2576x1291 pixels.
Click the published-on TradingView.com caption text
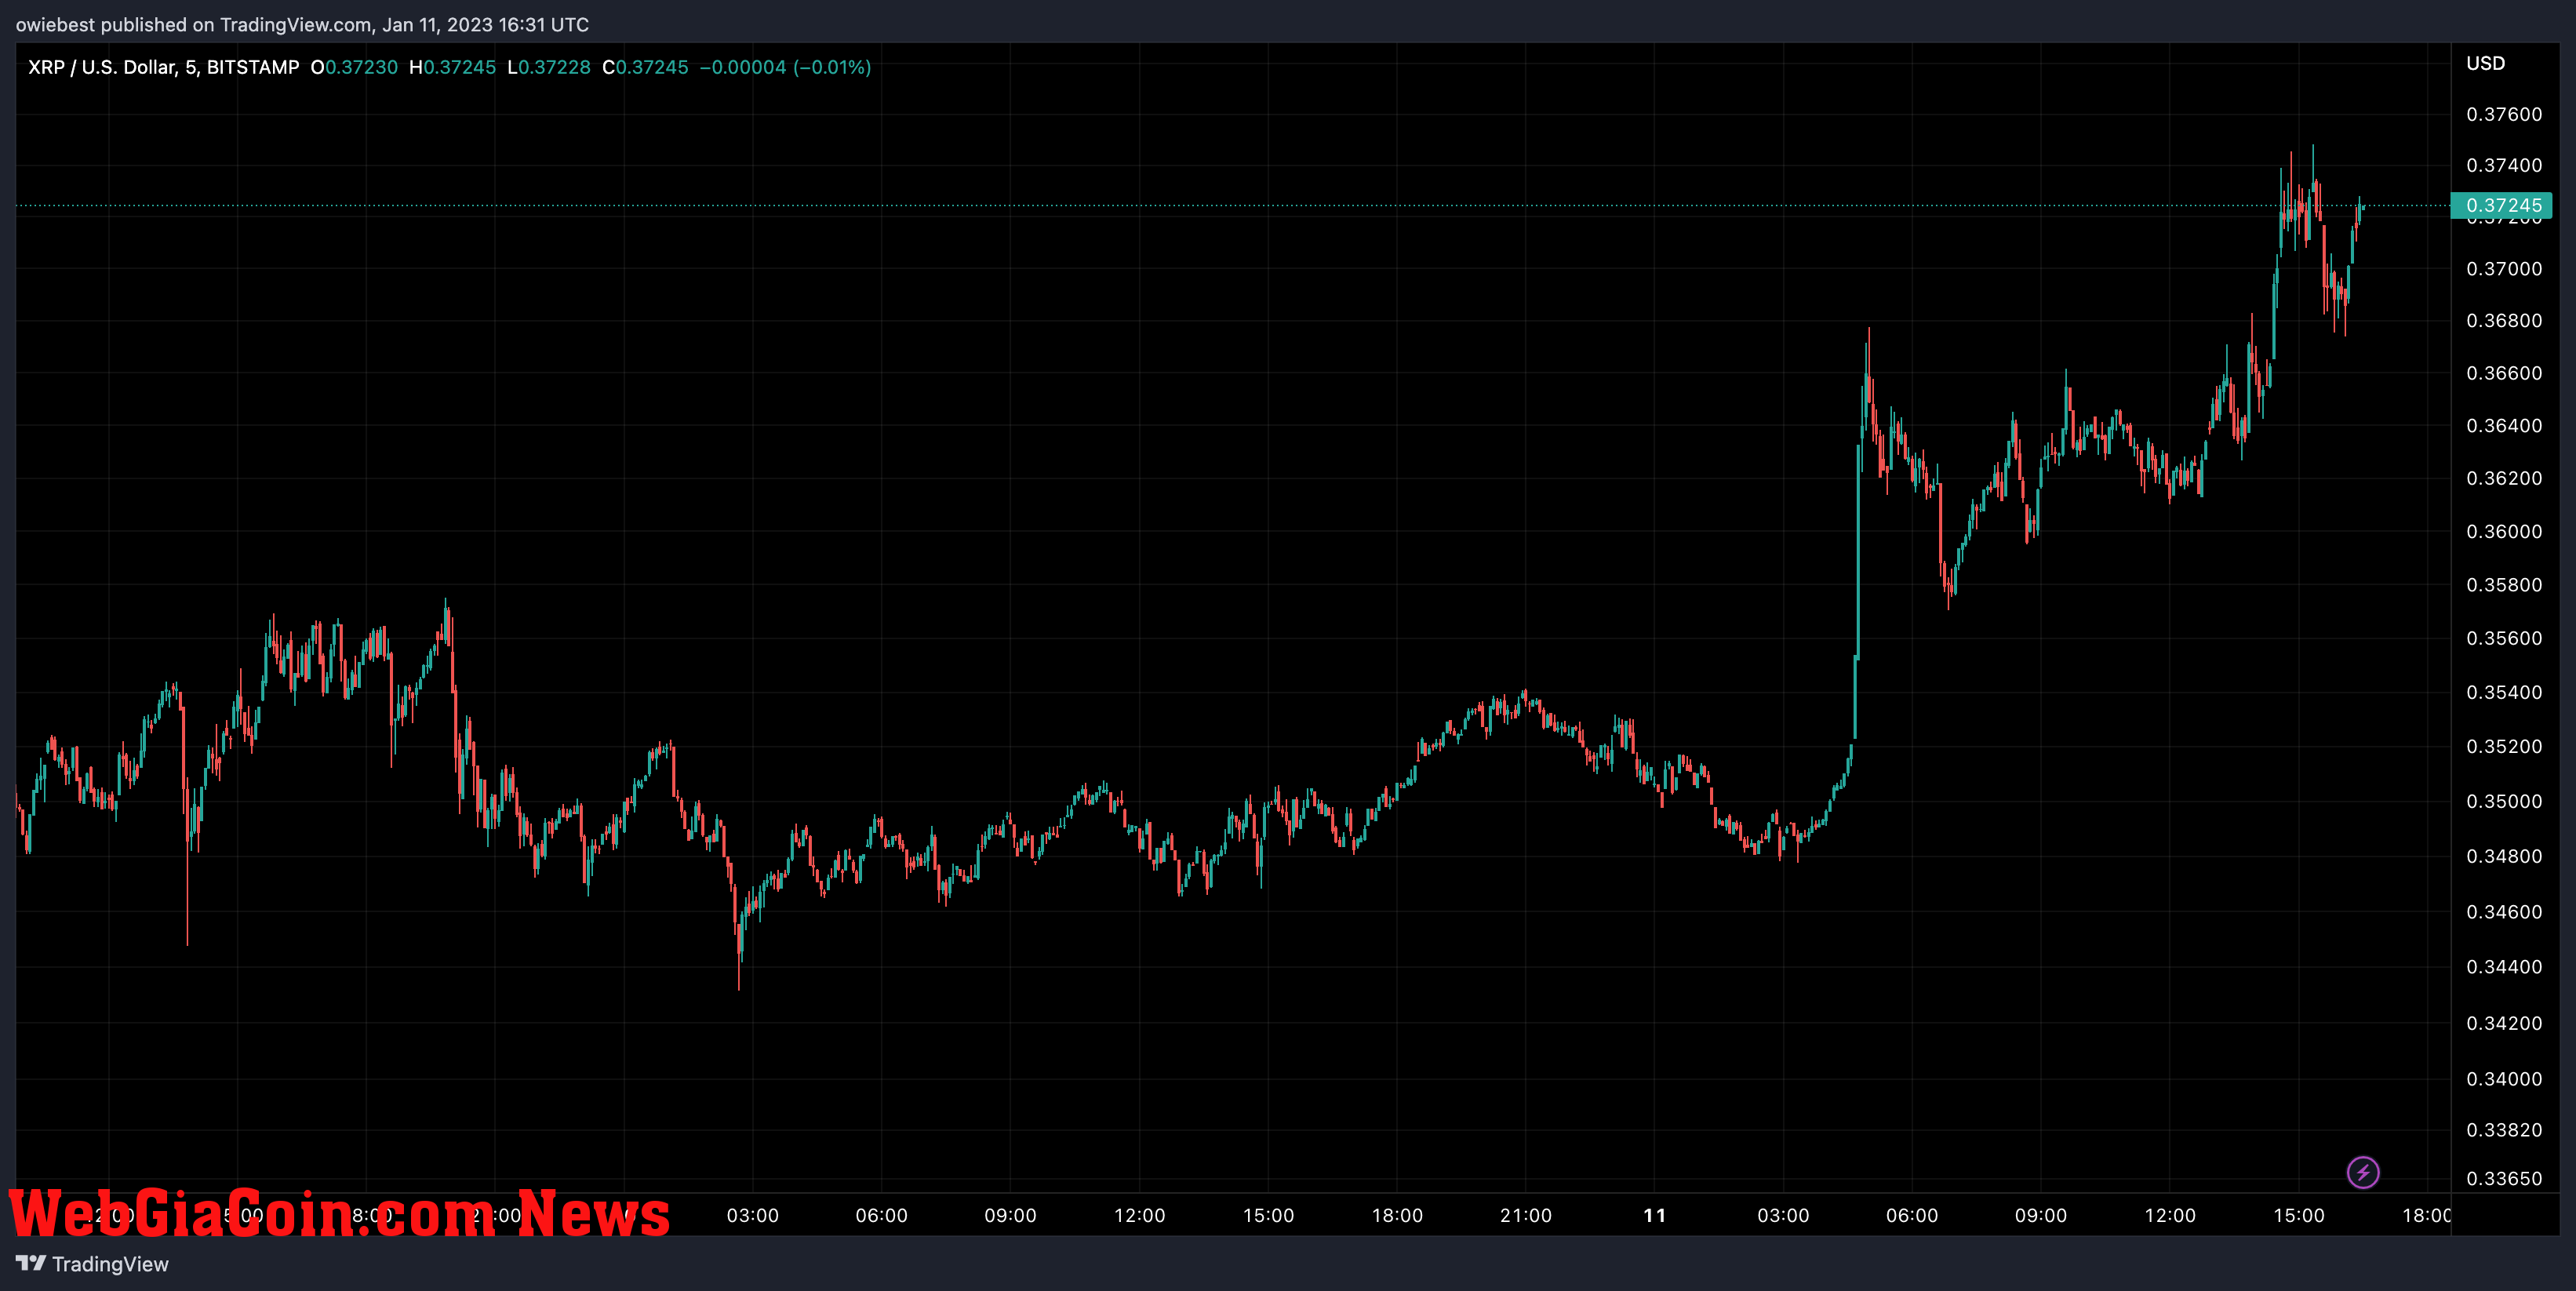tap(302, 24)
